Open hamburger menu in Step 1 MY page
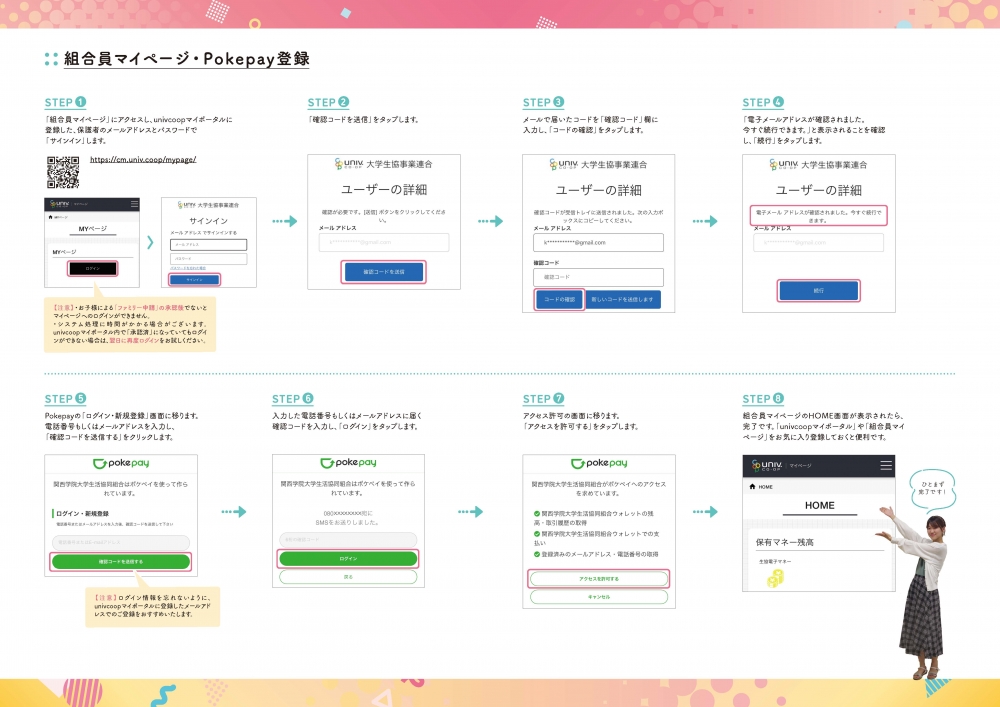This screenshot has height=707, width=1000. [135, 204]
